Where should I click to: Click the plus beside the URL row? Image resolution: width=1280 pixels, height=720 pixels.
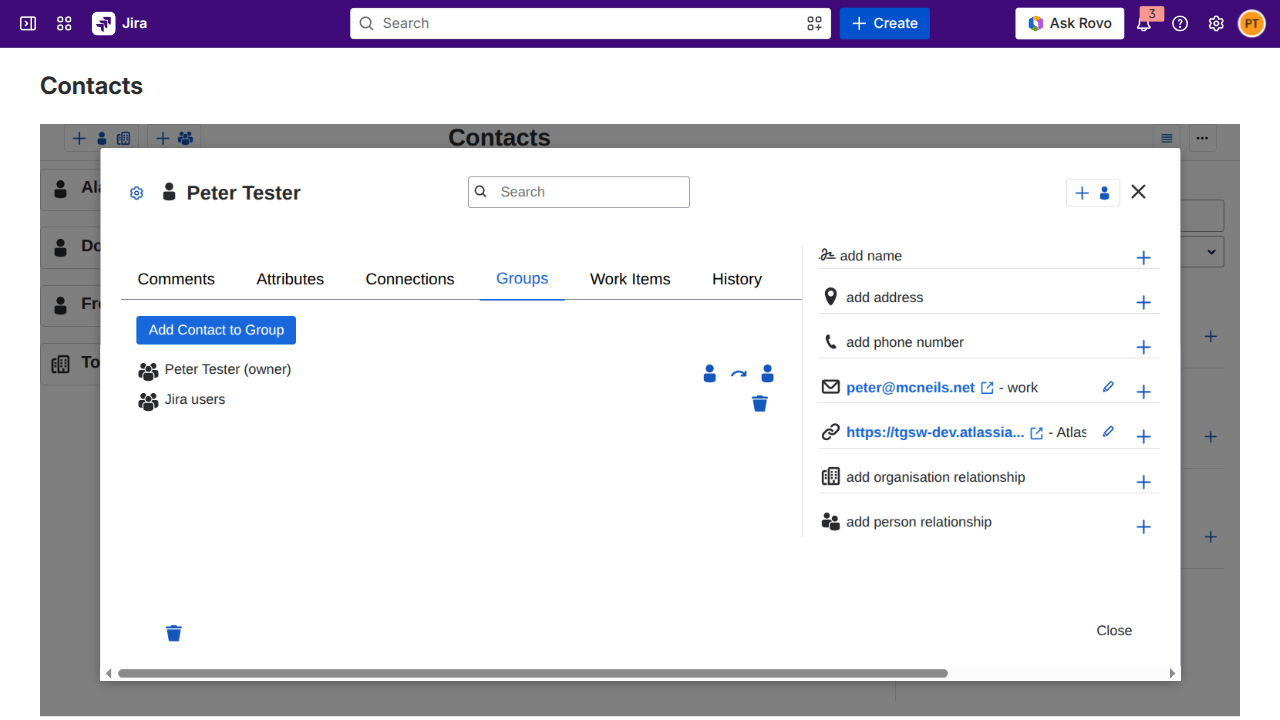pyautogui.click(x=1144, y=437)
